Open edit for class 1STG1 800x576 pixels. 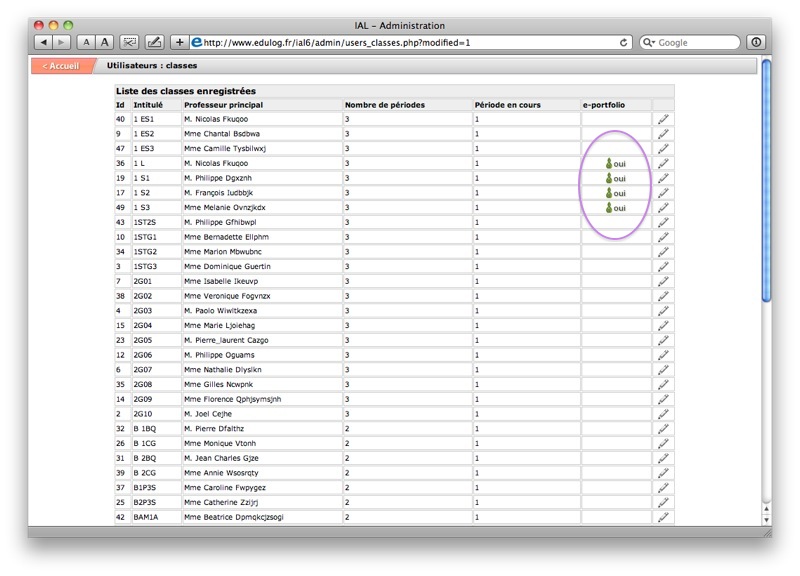coord(663,237)
